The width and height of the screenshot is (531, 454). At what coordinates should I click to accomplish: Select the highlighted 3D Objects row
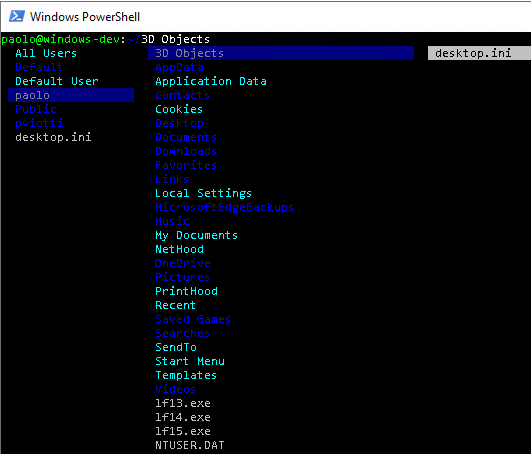pos(281,53)
